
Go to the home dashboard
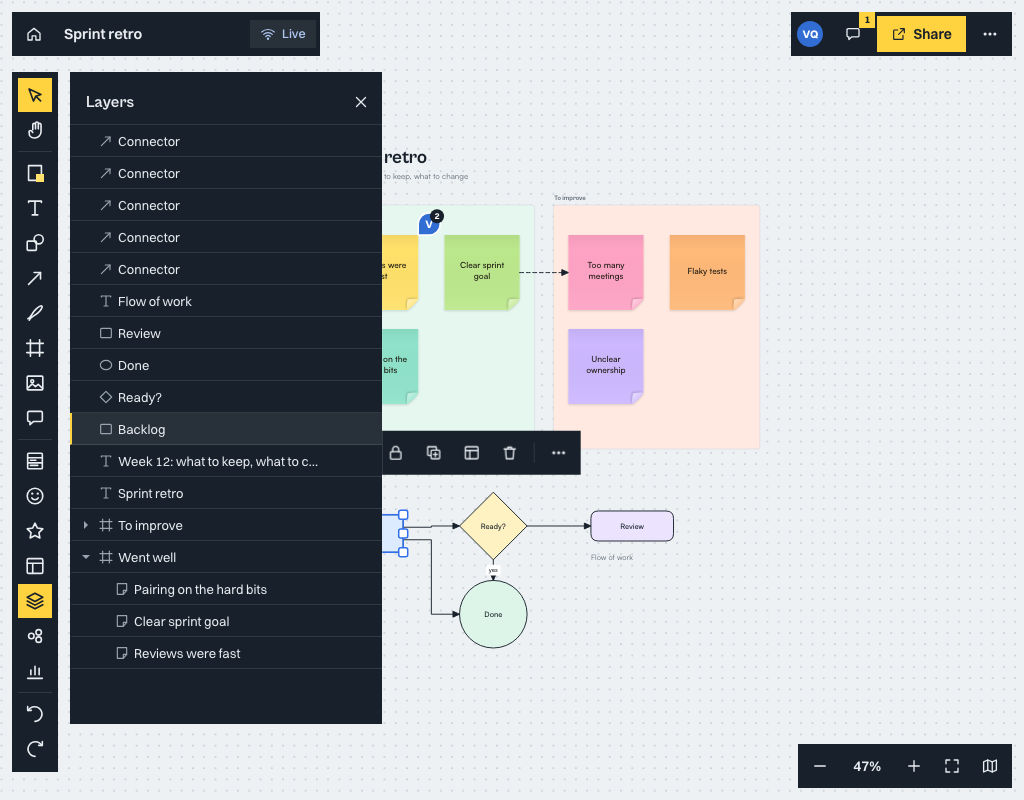pos(34,34)
